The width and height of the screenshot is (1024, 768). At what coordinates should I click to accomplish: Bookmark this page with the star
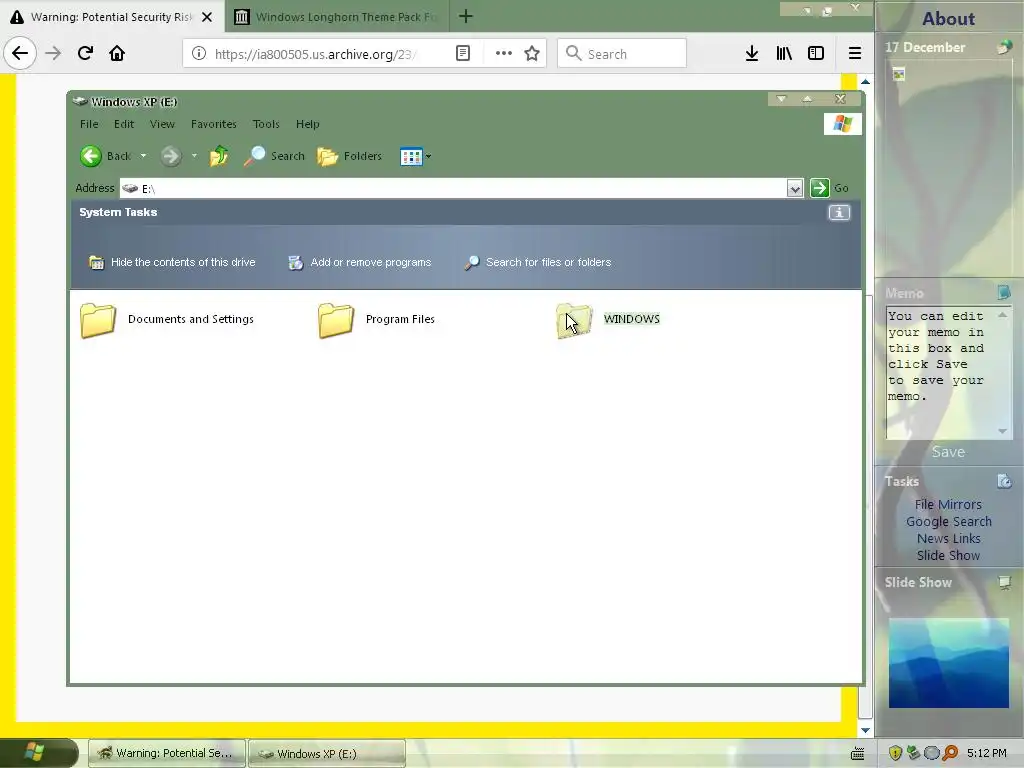(x=532, y=54)
